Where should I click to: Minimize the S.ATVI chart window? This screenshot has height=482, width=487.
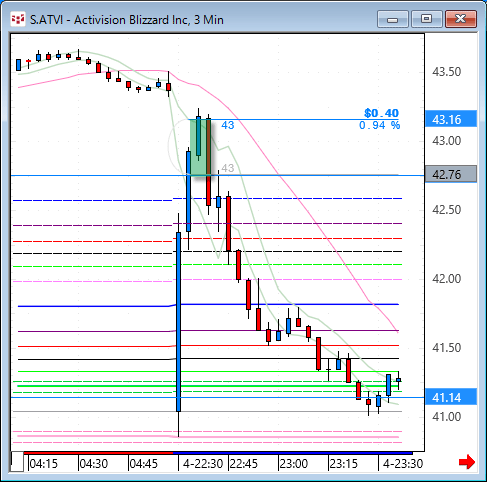tap(393, 19)
